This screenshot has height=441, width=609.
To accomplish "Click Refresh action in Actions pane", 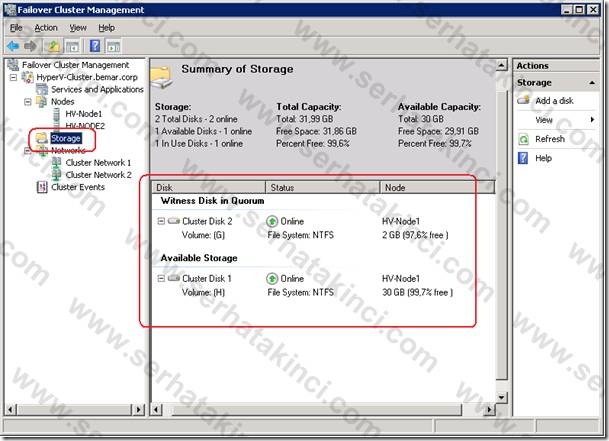I will tap(550, 139).
